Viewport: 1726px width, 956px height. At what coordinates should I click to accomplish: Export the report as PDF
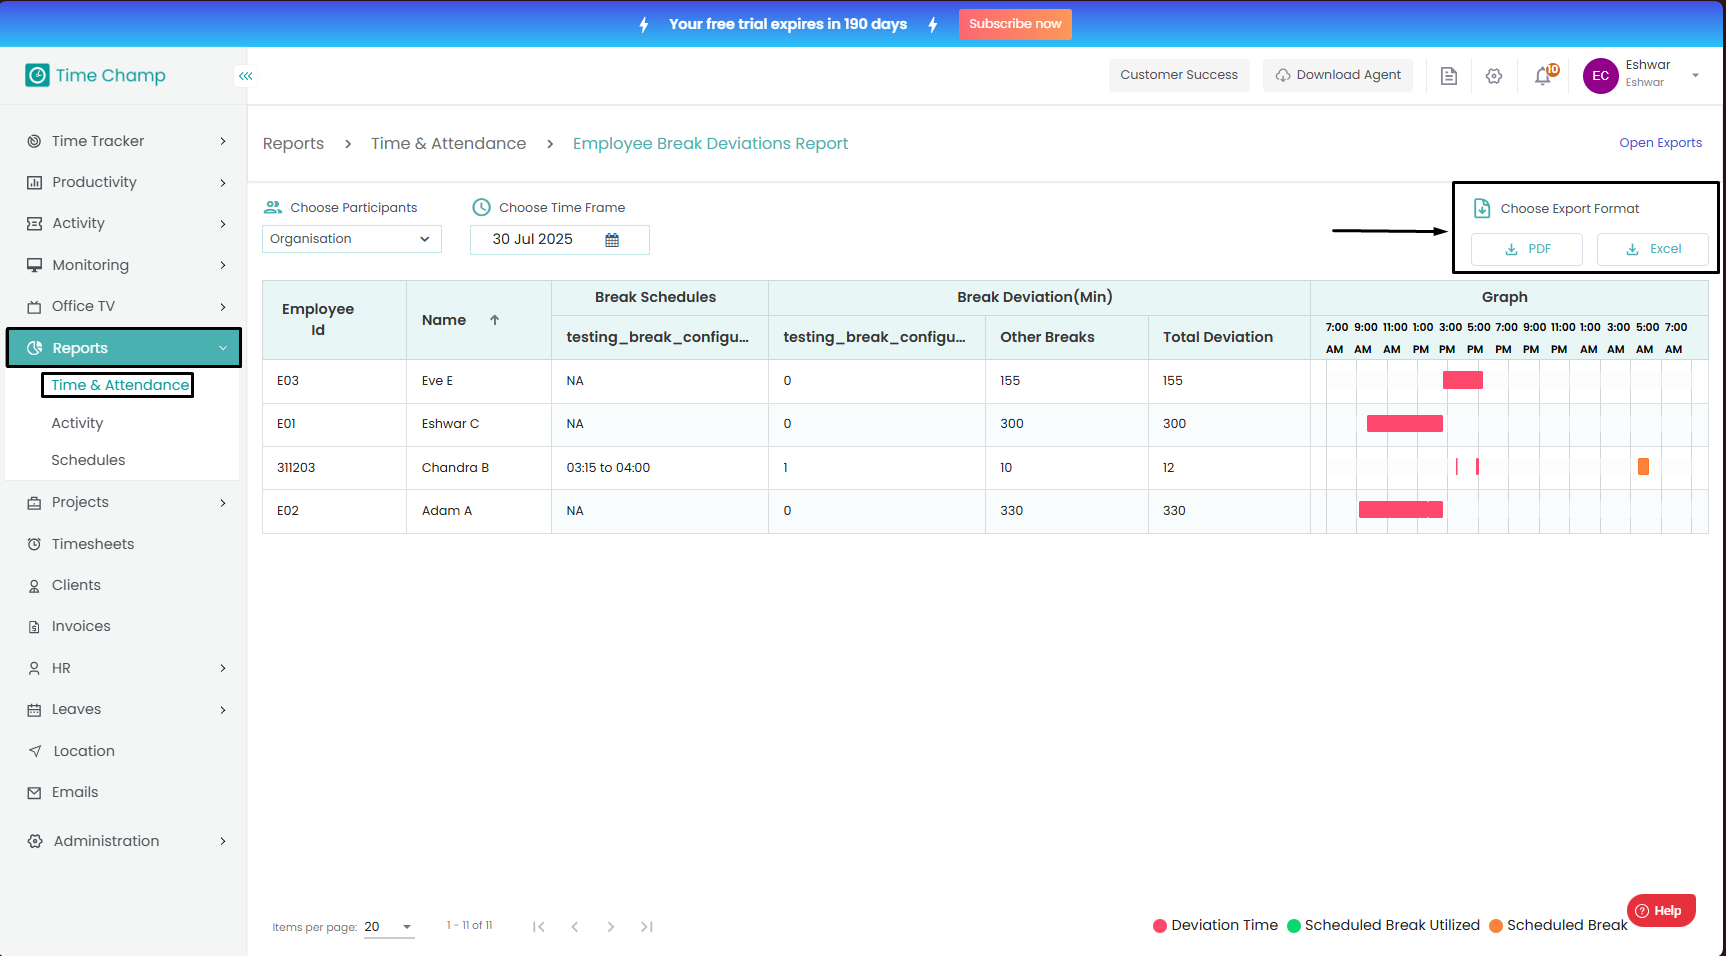(1527, 249)
